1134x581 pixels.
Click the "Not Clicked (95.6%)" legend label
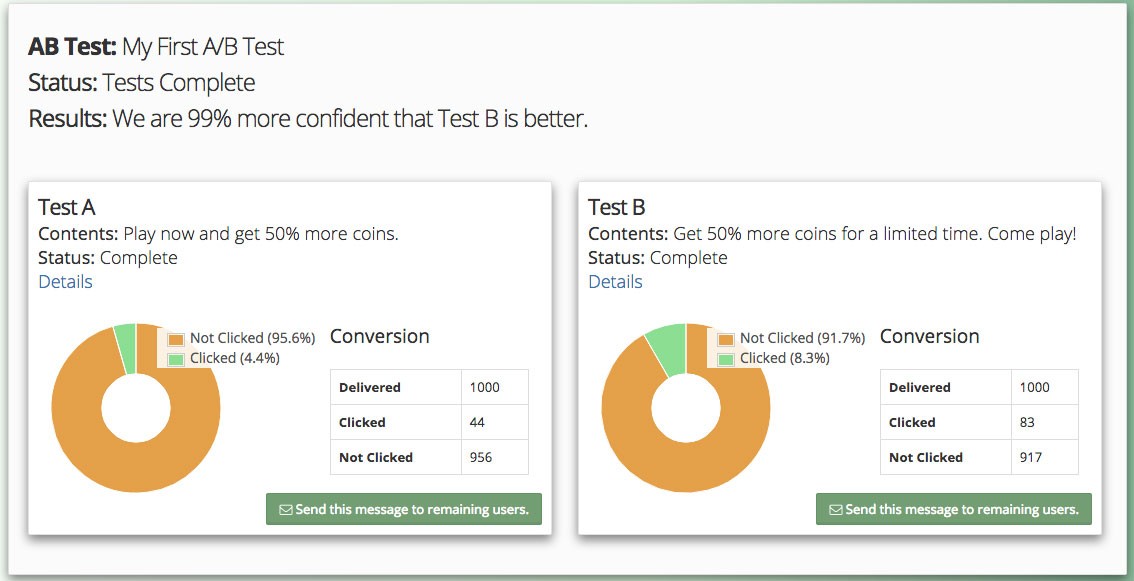[x=252, y=338]
